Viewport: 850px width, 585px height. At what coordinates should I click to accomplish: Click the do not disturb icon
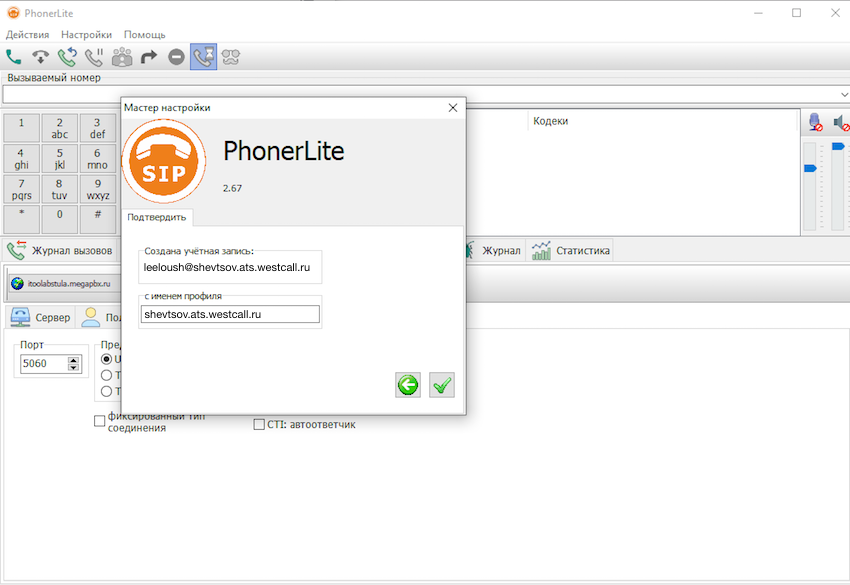(176, 56)
